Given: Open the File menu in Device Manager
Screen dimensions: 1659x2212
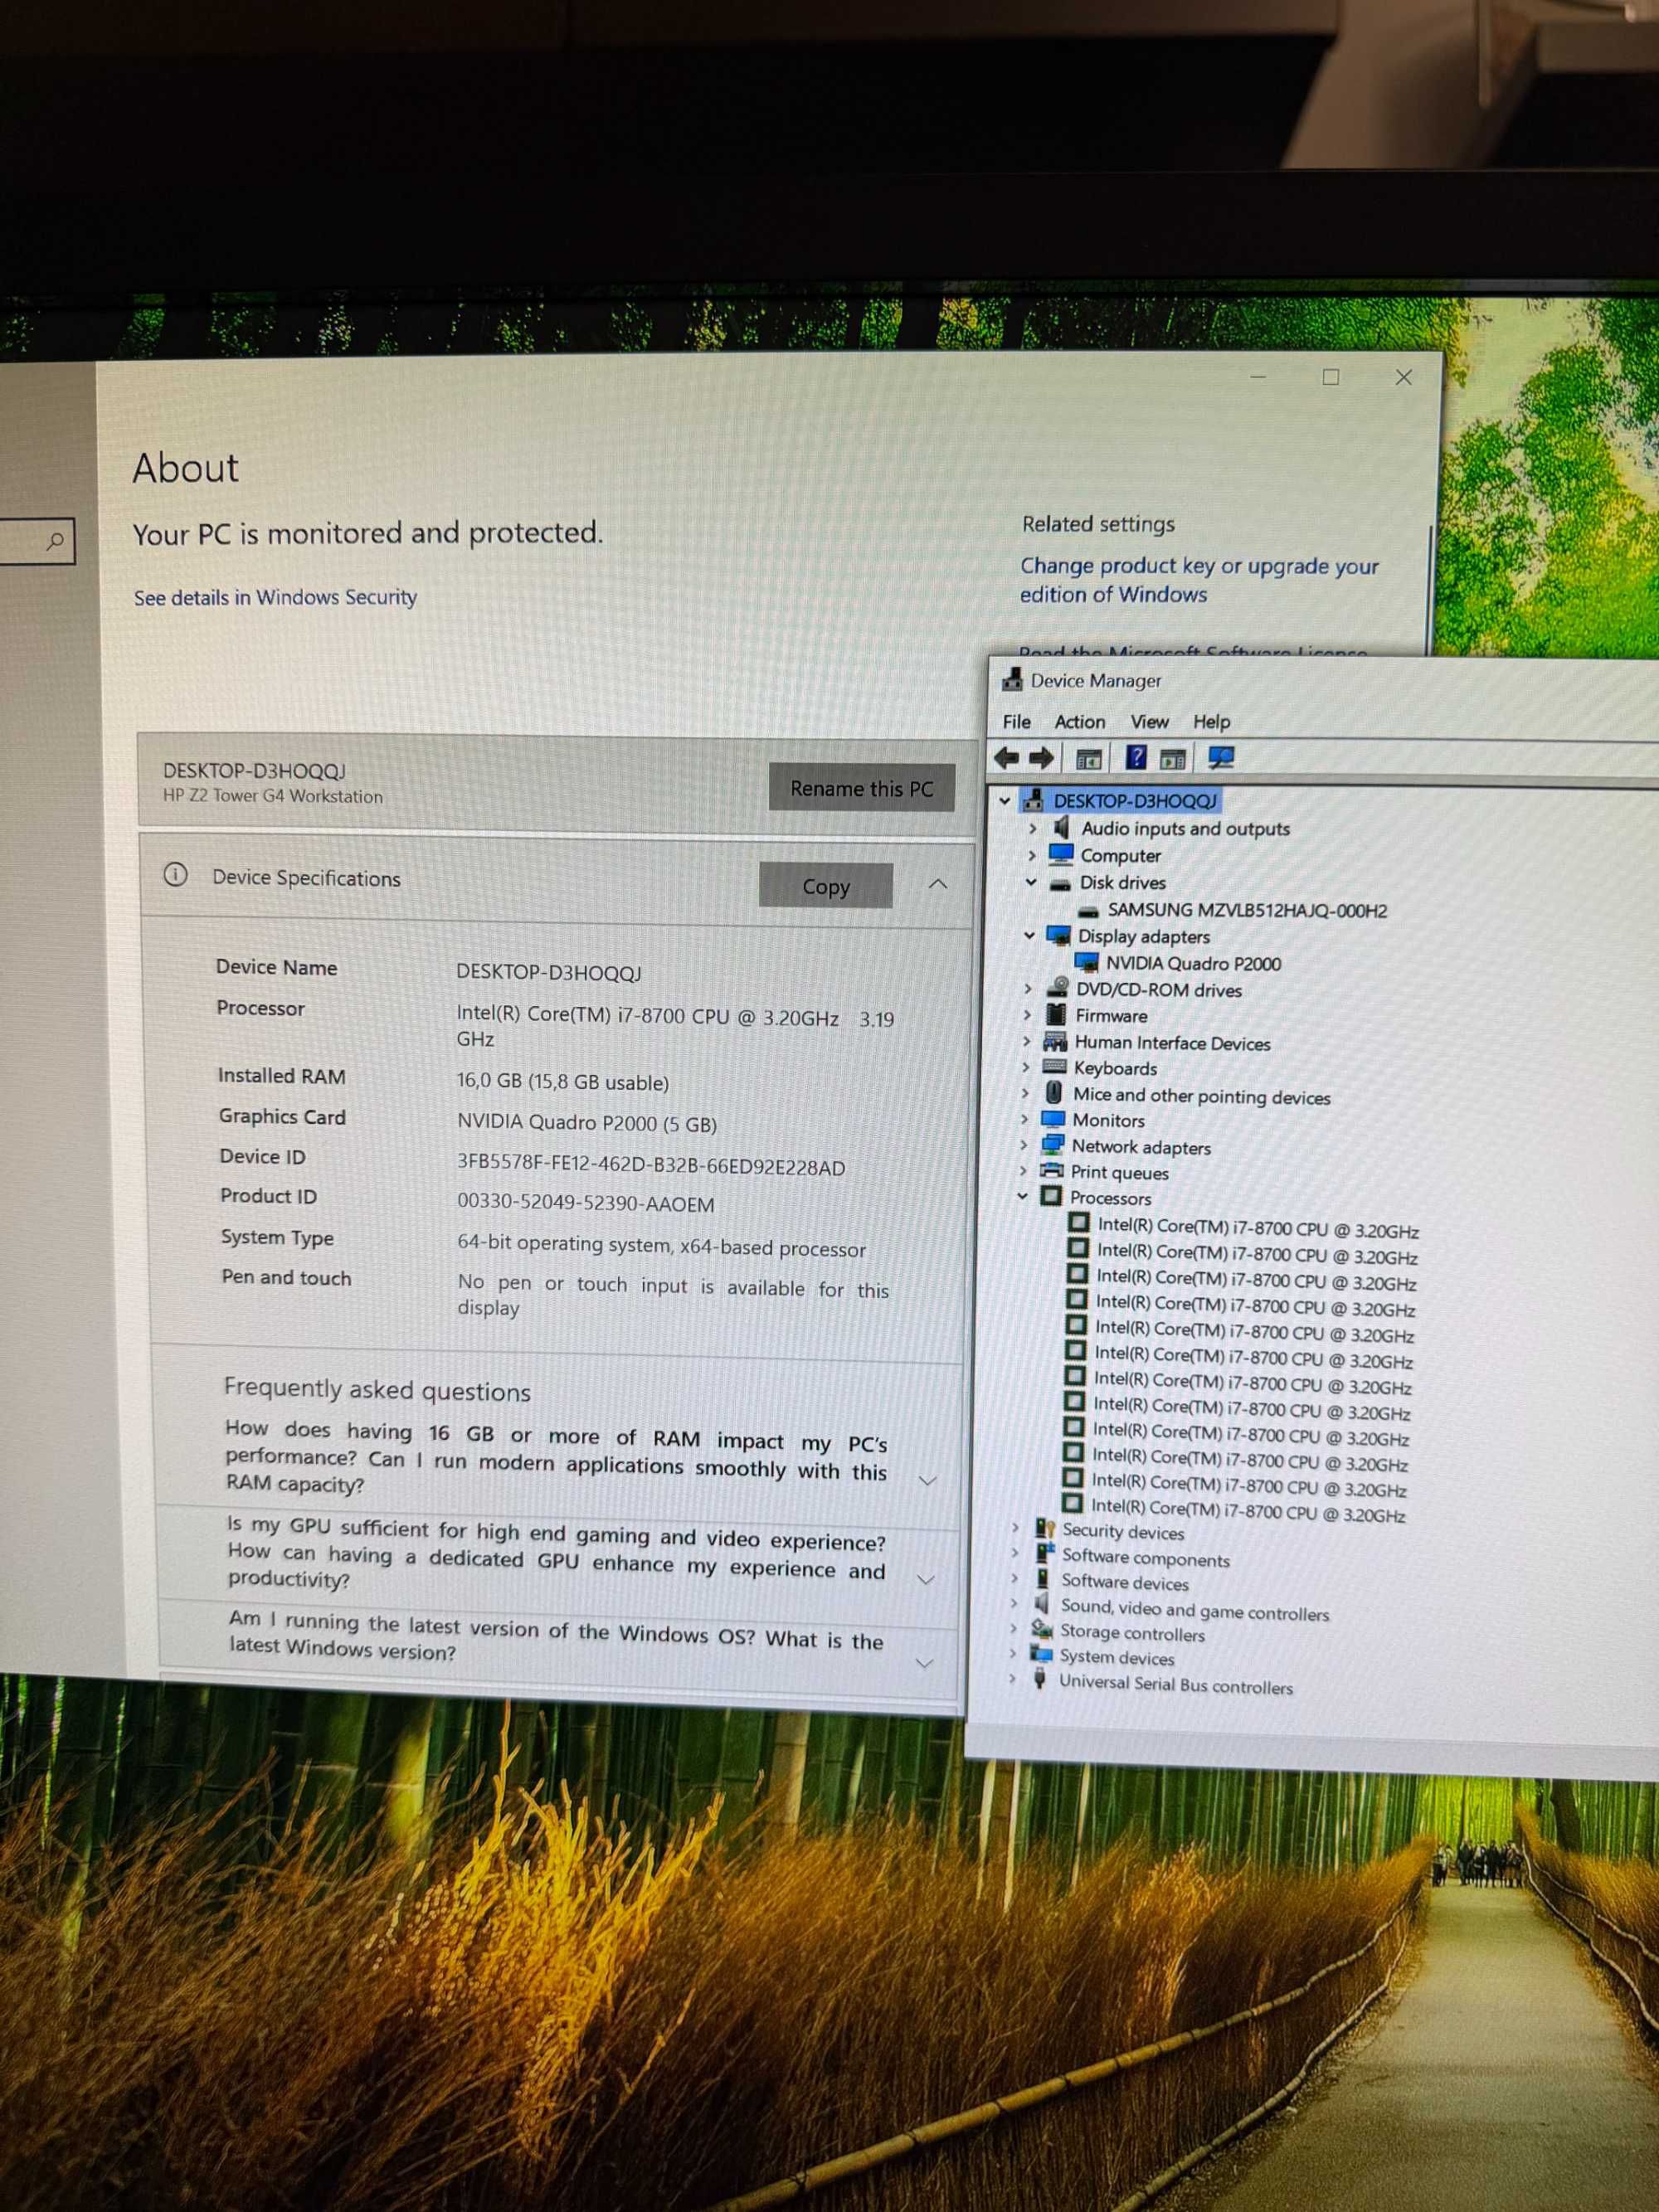Looking at the screenshot, I should pos(1016,721).
